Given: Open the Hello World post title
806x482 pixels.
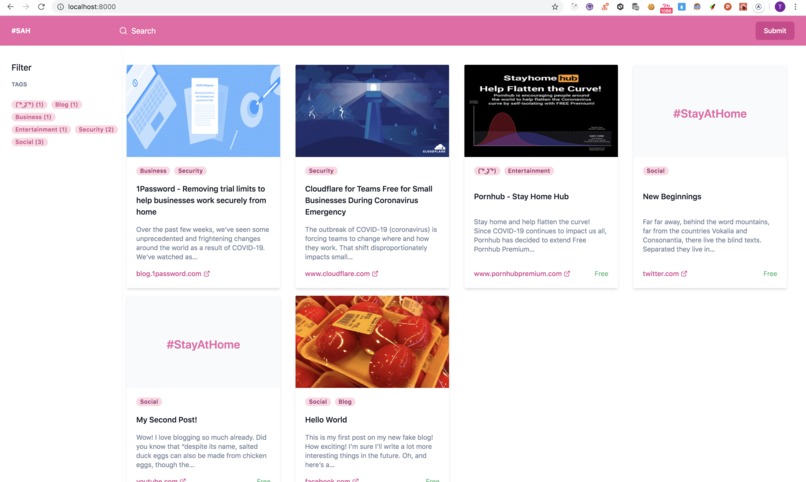Looking at the screenshot, I should click(x=326, y=420).
